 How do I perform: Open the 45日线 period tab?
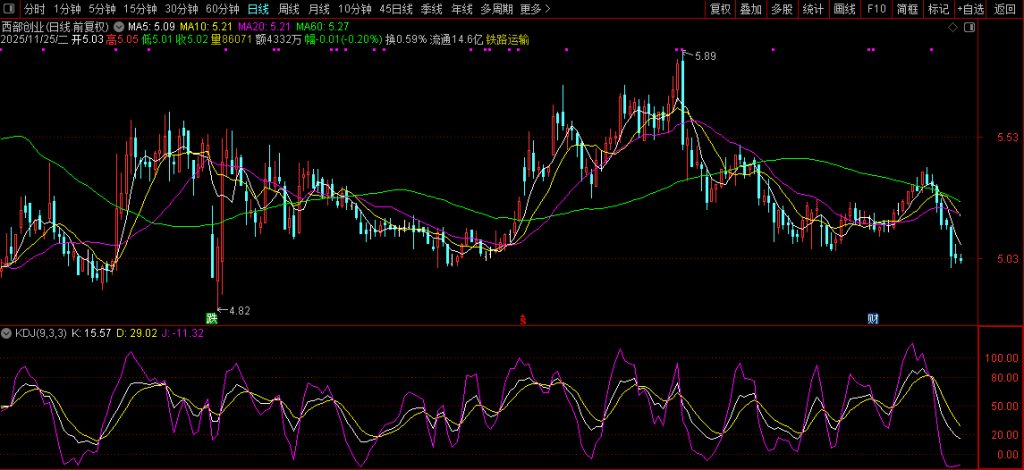click(396, 9)
